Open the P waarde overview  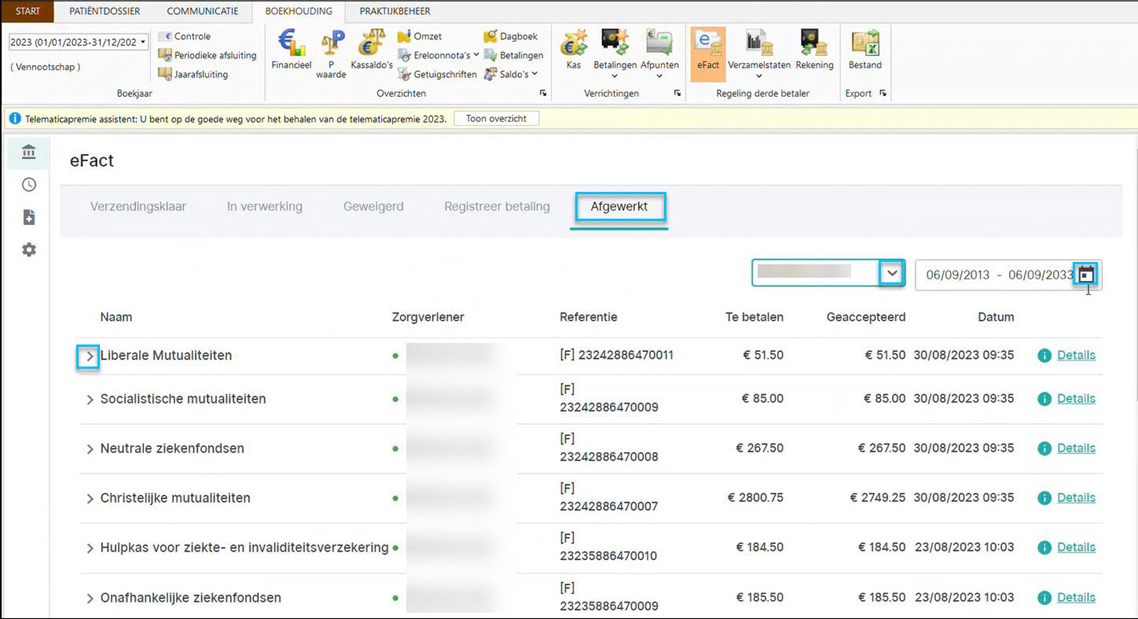[x=332, y=54]
